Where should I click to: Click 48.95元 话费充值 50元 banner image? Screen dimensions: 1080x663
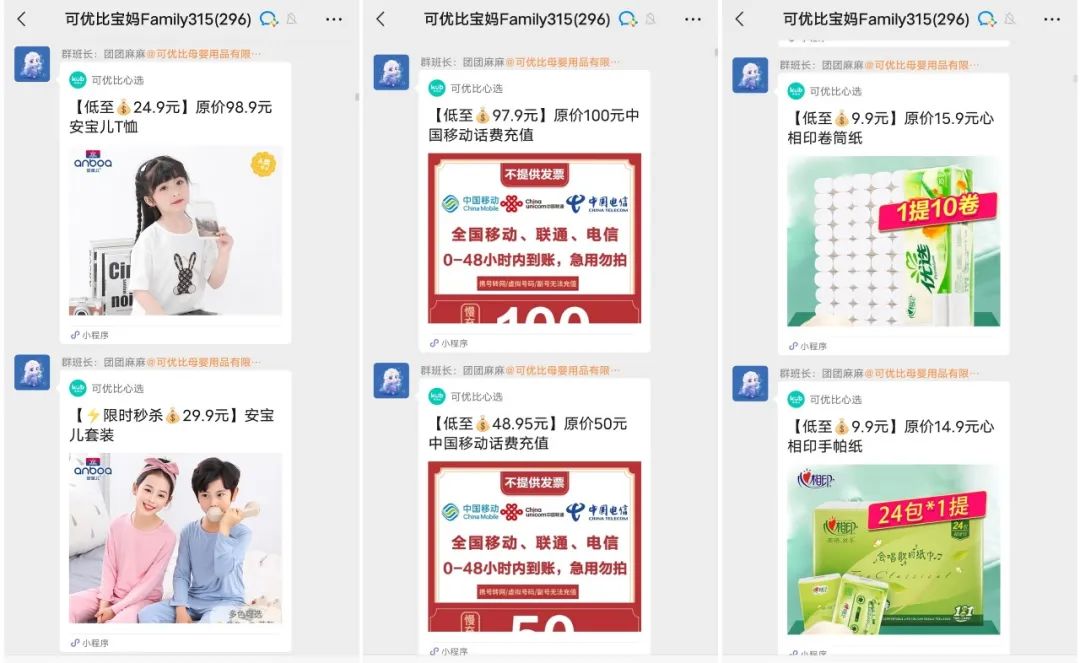534,547
